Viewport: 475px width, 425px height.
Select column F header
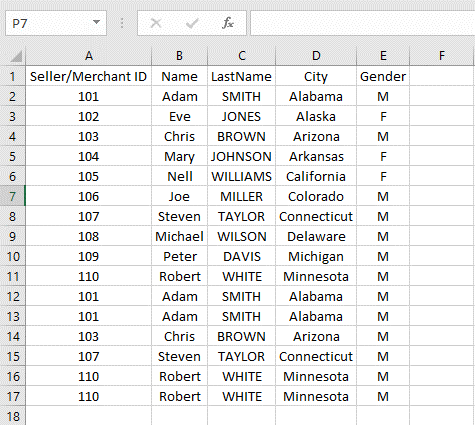coord(442,56)
